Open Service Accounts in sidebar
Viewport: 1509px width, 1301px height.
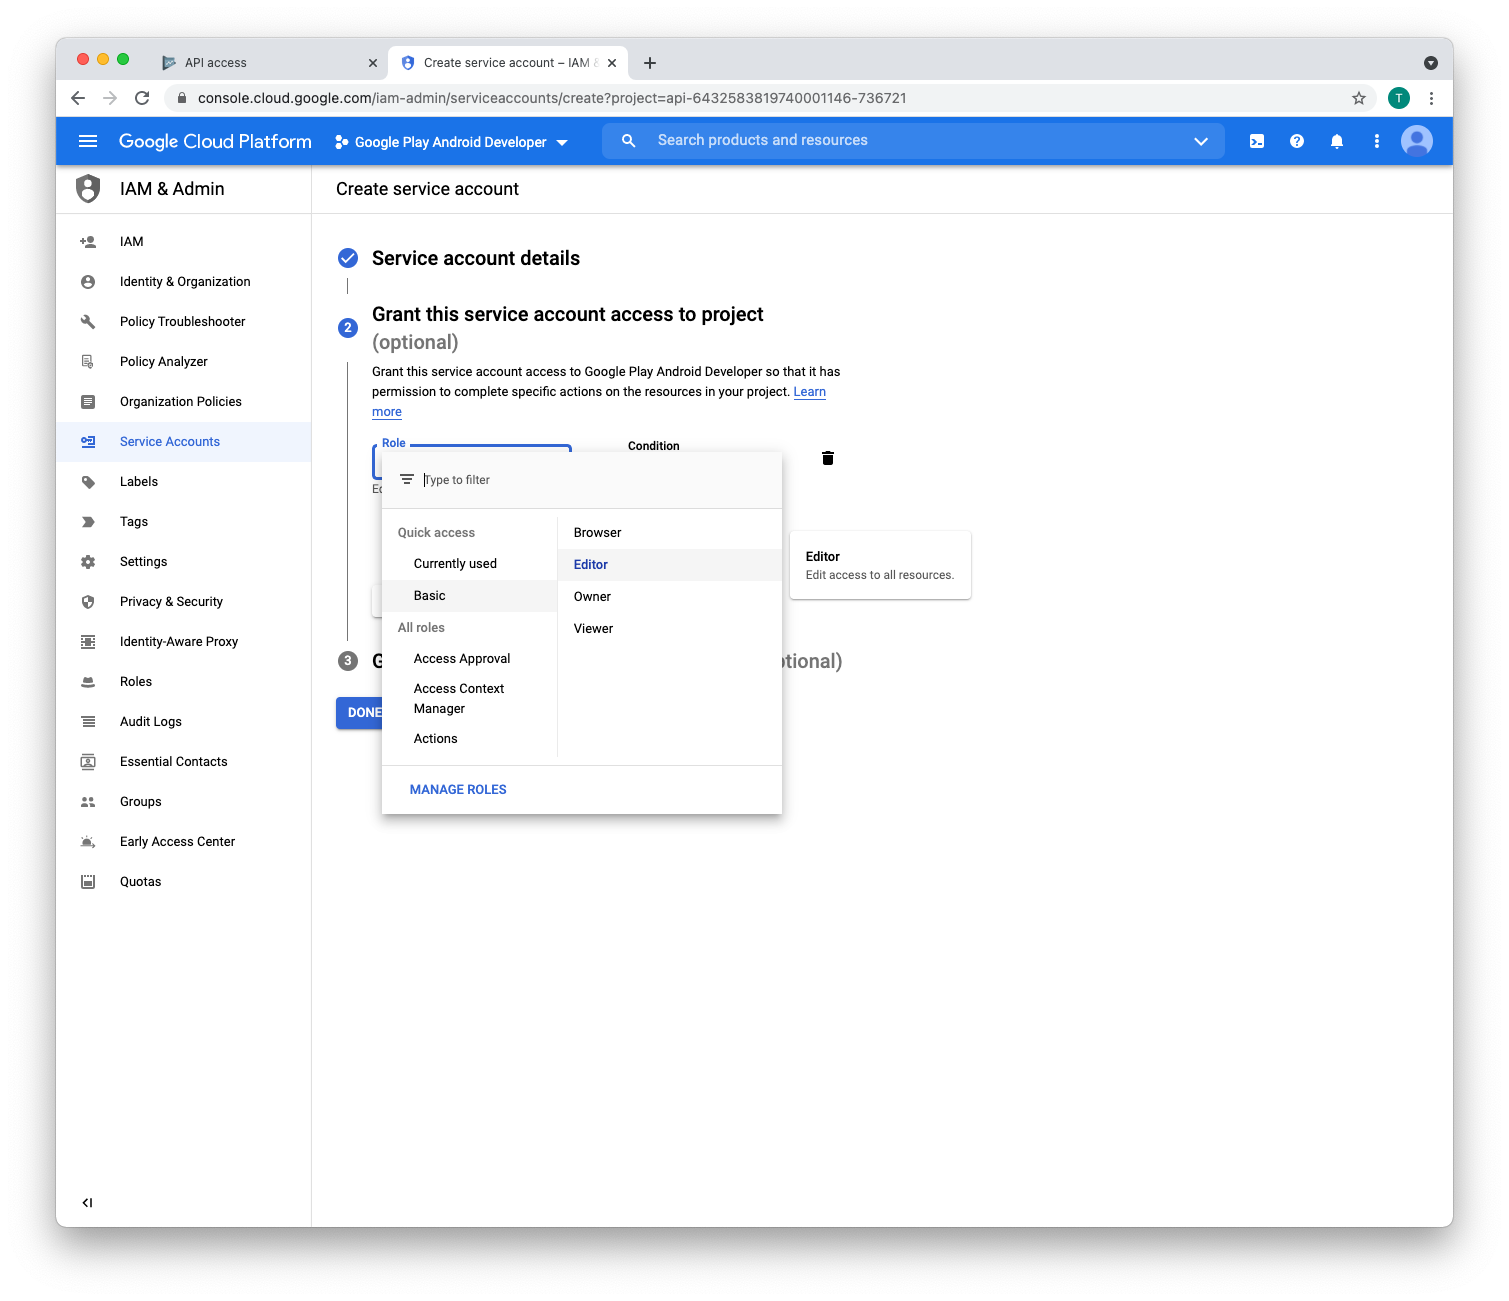pyautogui.click(x=184, y=442)
